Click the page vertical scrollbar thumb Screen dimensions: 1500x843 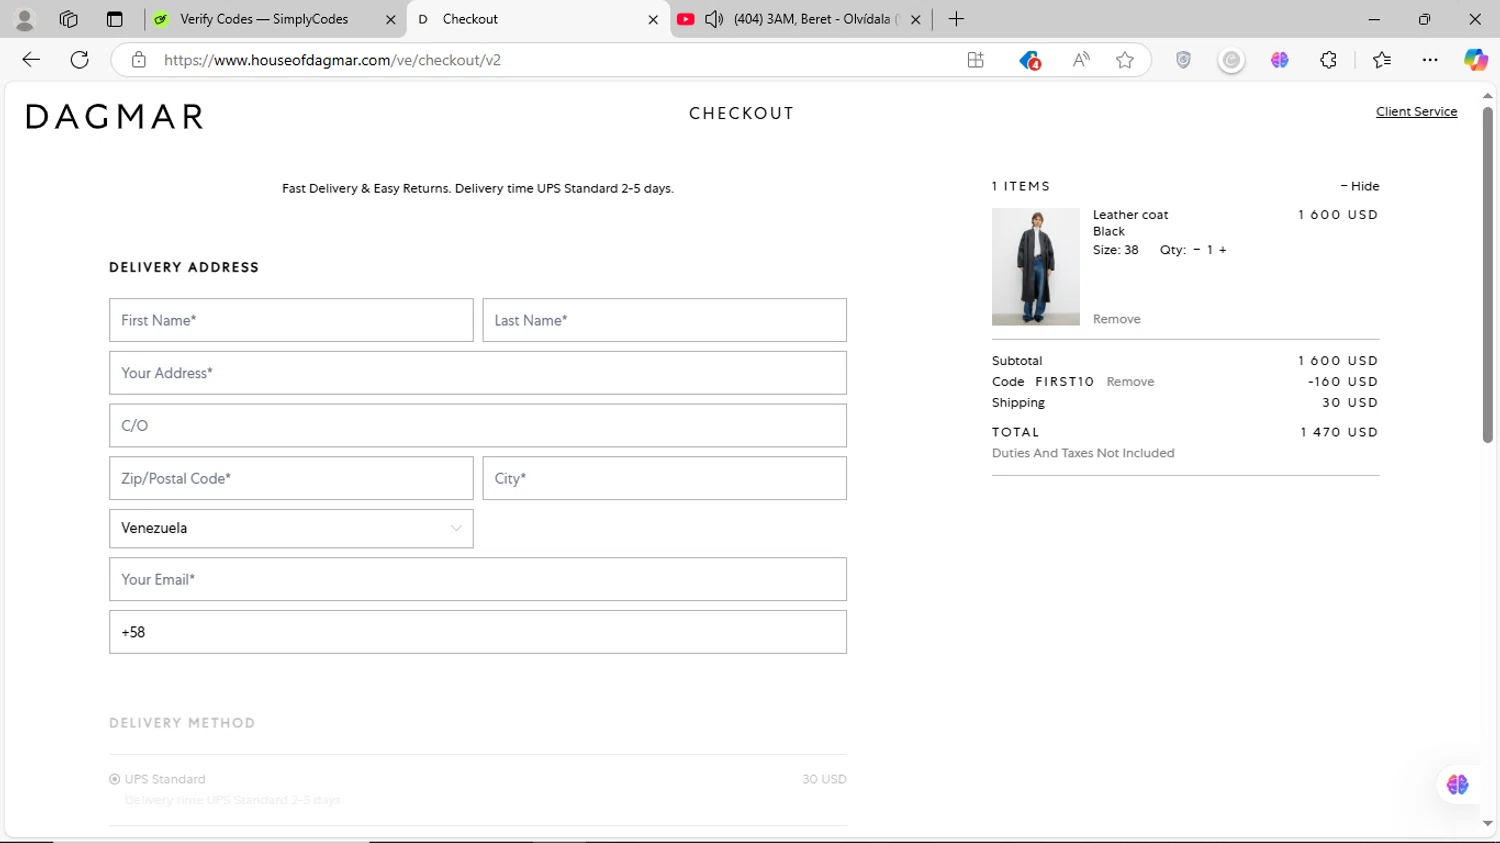coord(1487,274)
